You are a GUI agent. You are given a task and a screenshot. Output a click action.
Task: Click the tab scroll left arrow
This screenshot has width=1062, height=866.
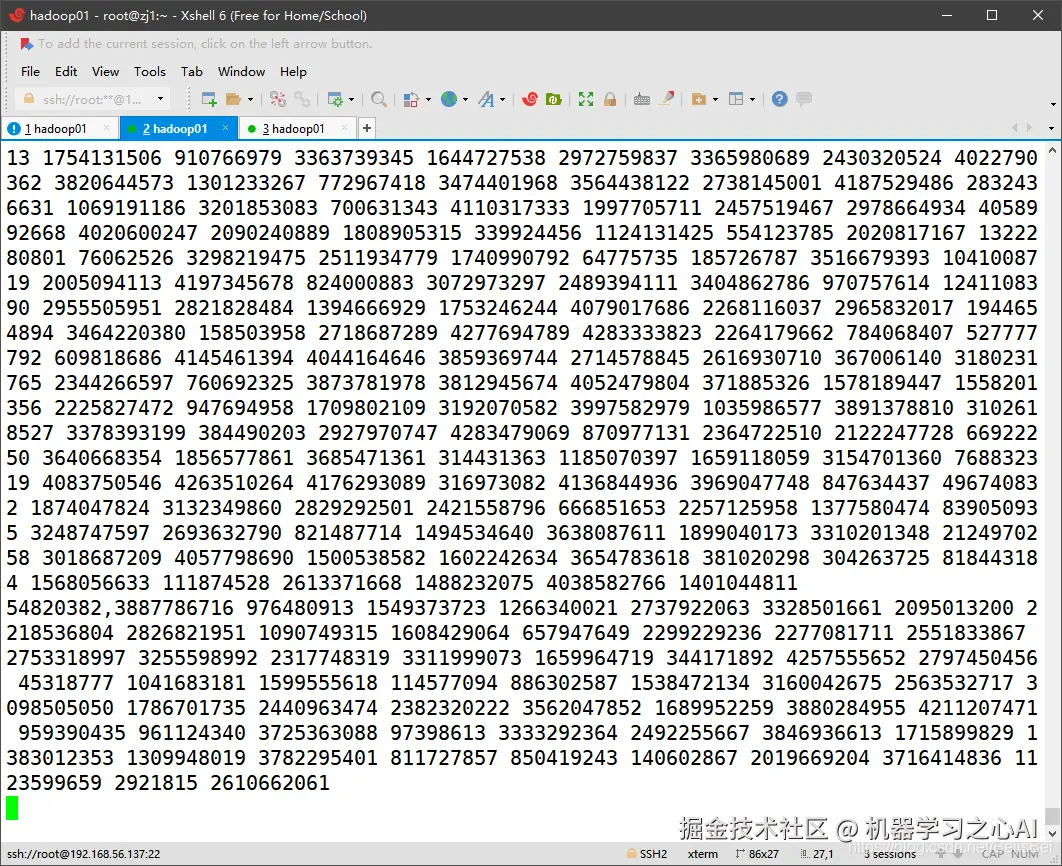pos(1015,127)
